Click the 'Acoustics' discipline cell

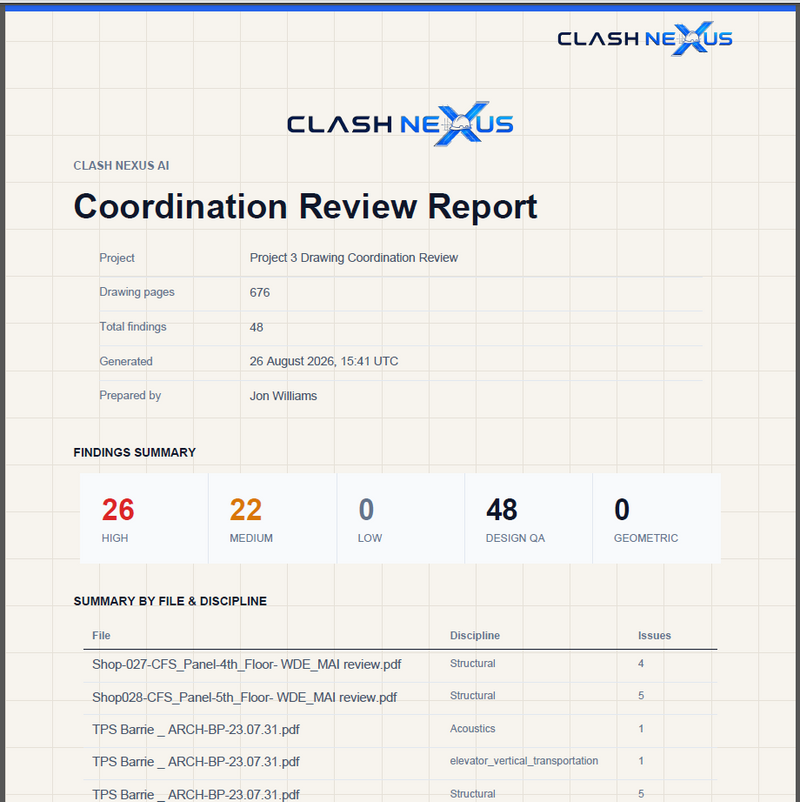point(473,728)
